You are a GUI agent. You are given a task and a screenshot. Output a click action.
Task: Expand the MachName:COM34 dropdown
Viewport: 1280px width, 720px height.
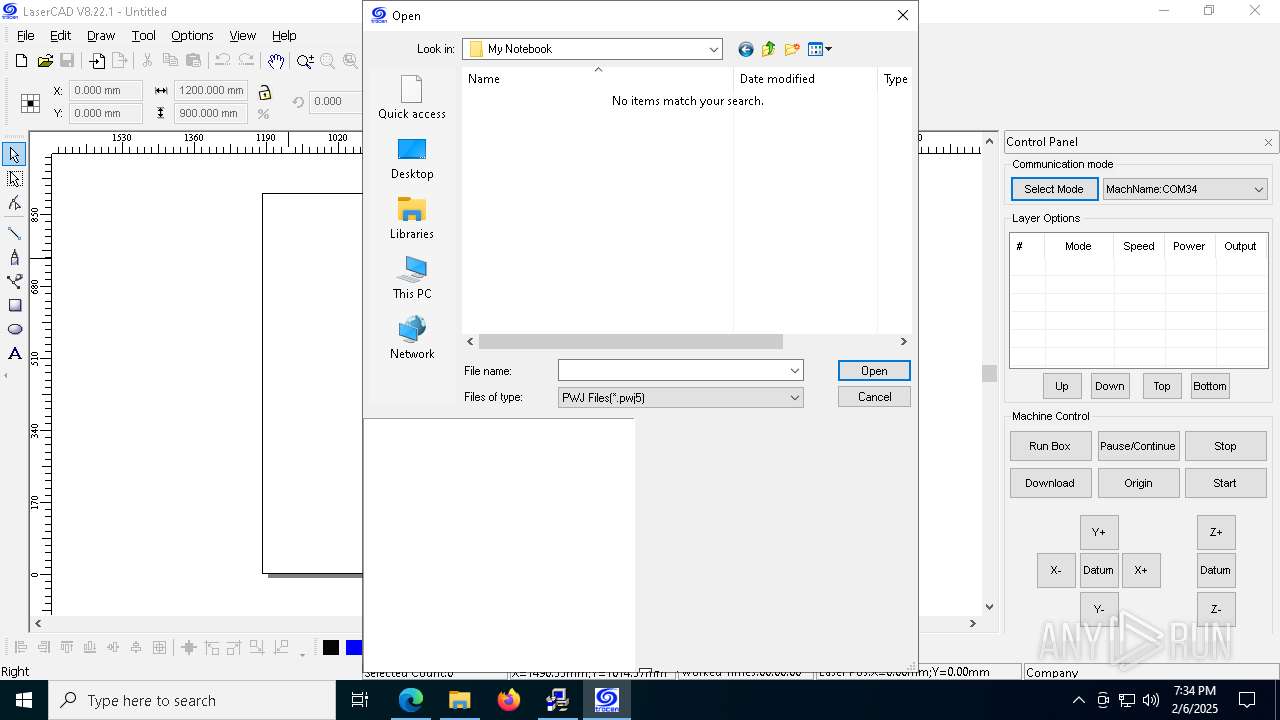(x=1258, y=189)
